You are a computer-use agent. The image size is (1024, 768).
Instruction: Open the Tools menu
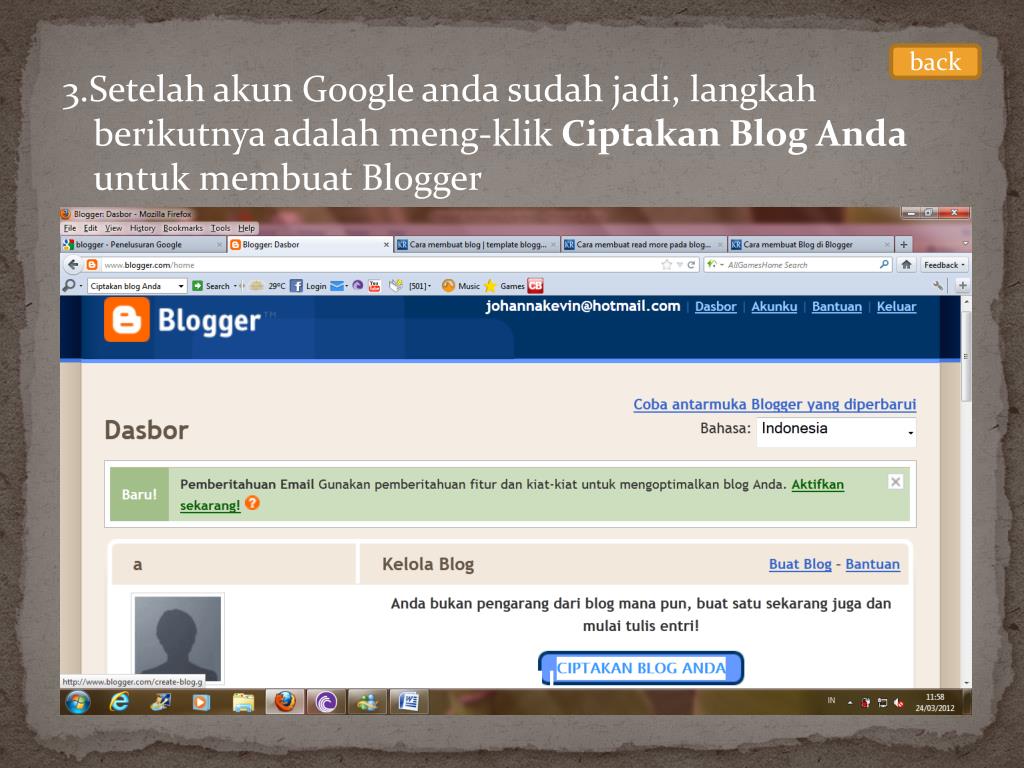pos(221,228)
